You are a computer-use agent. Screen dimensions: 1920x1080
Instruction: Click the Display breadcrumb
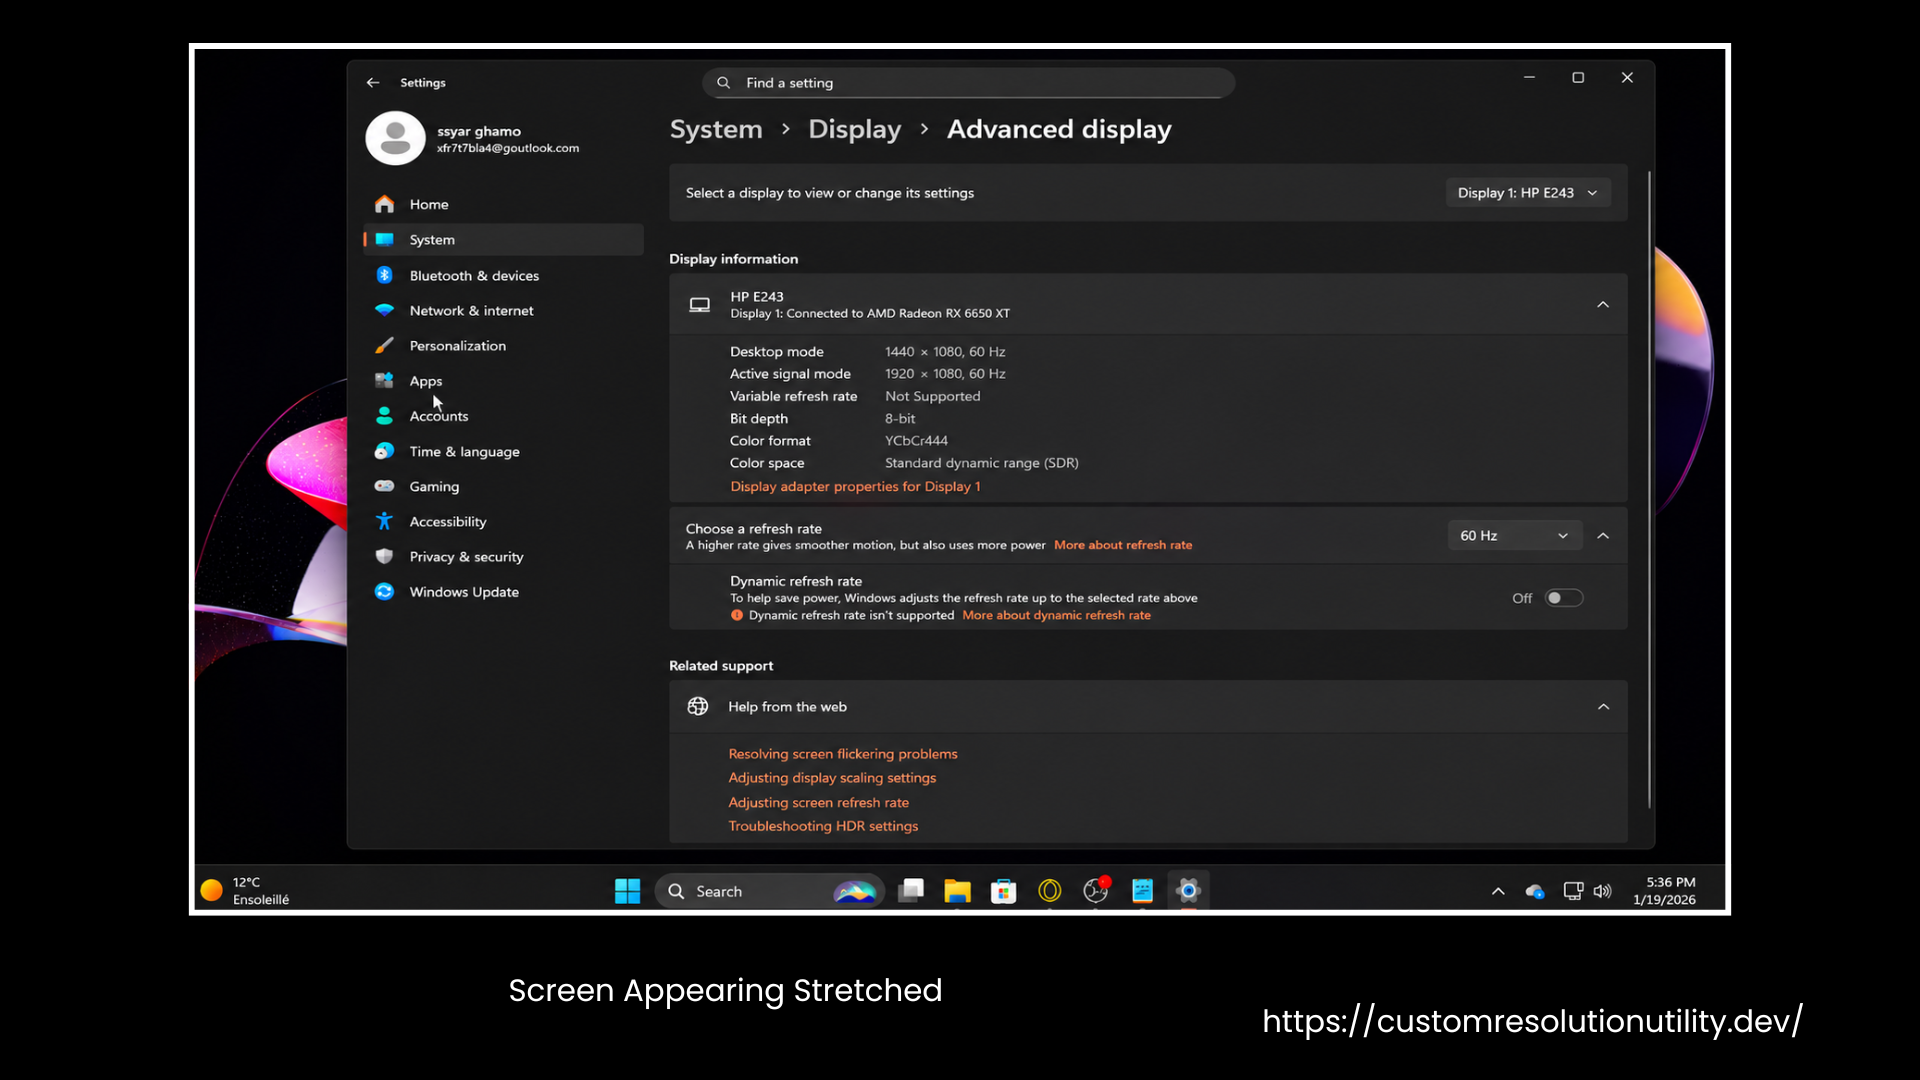pos(854,129)
